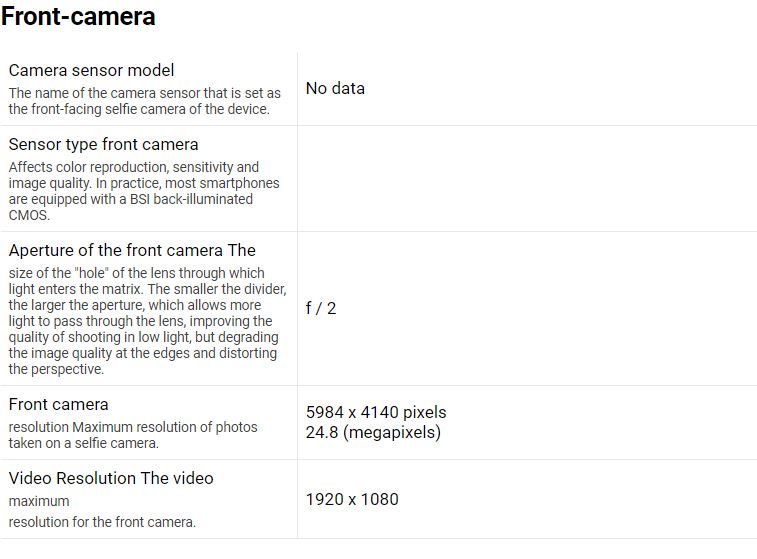Click 'the front-facing selfie camera' text line
This screenshot has height=559, width=757.
pos(139,109)
